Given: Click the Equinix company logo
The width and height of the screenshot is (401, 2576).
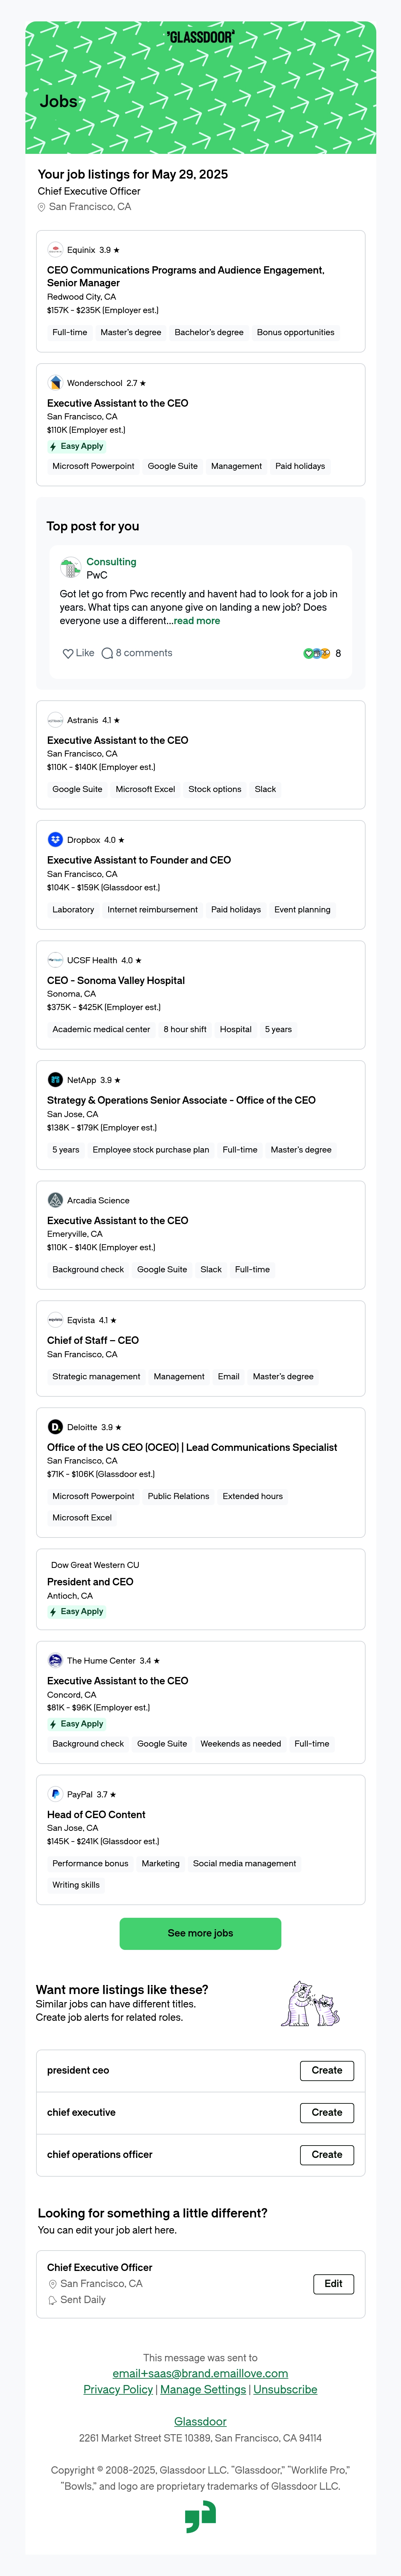Looking at the screenshot, I should [55, 250].
